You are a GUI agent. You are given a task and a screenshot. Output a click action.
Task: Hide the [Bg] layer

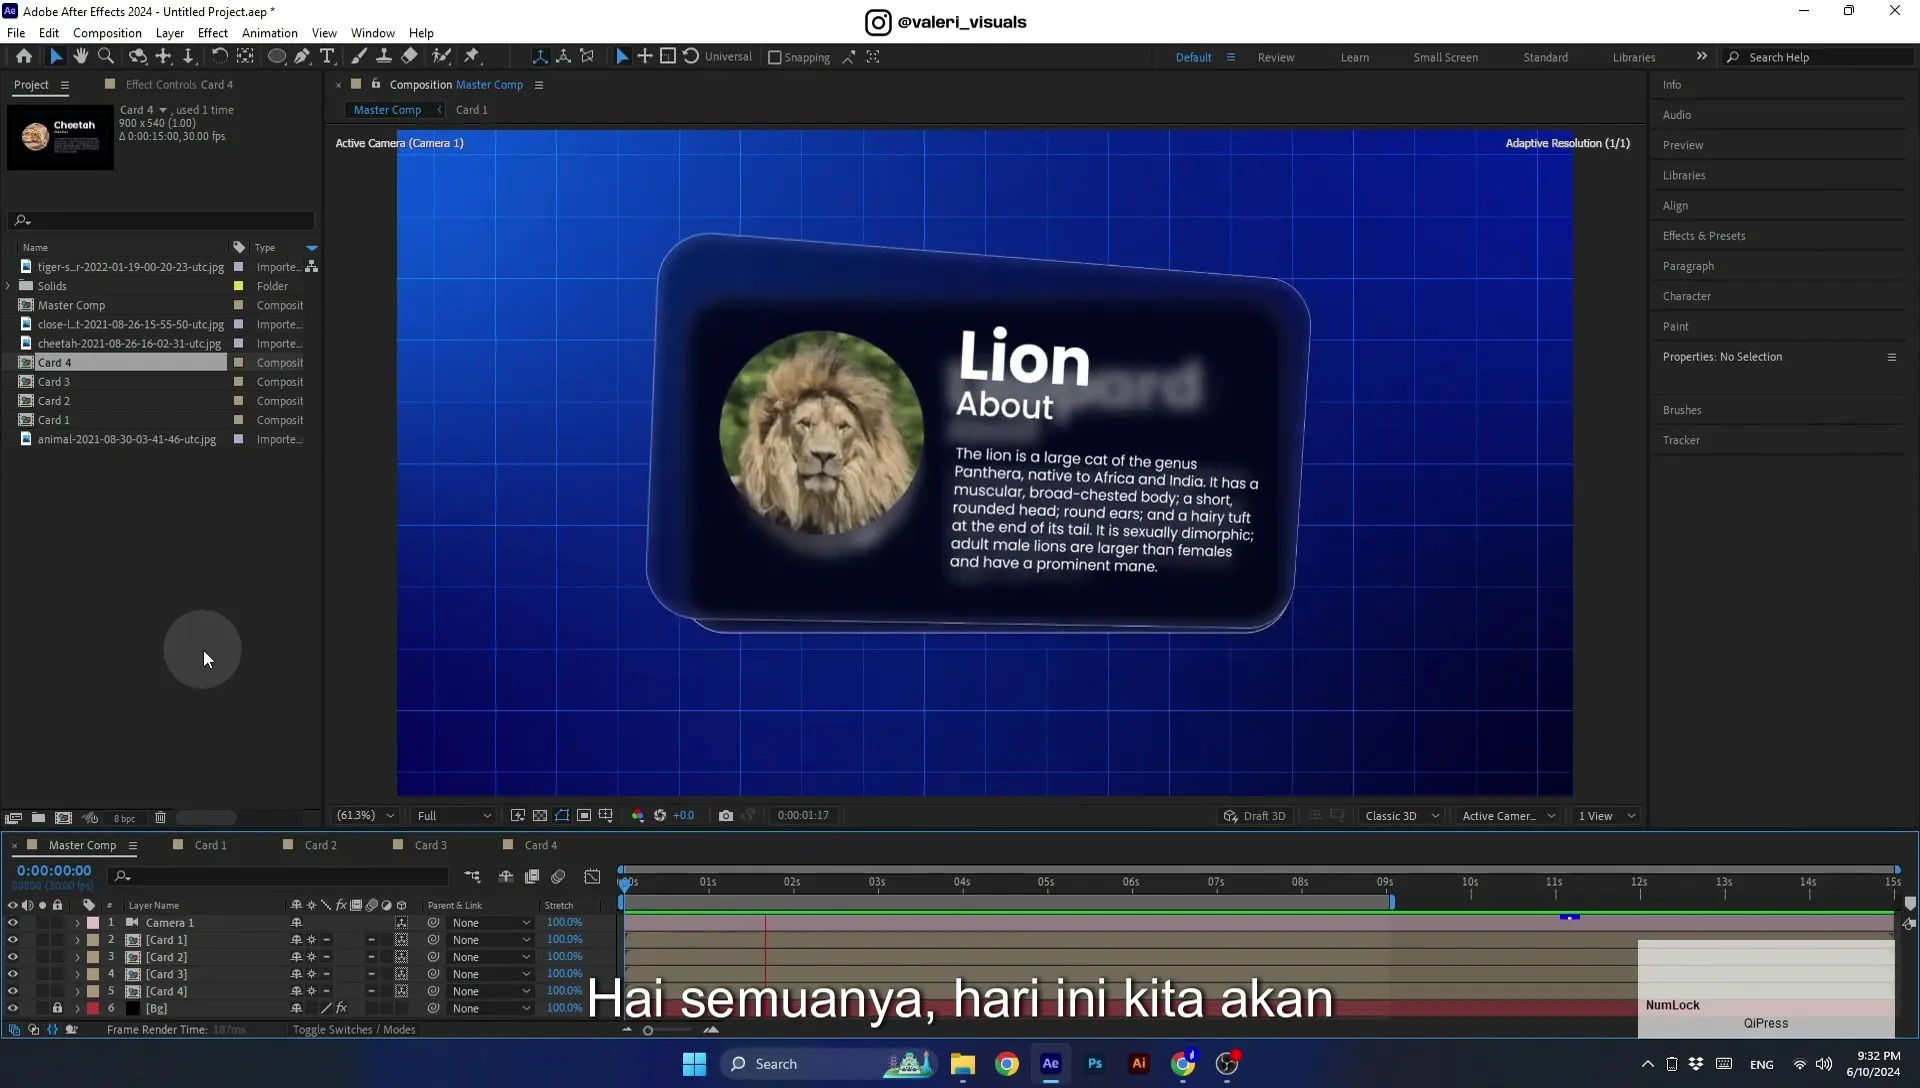[x=12, y=1008]
